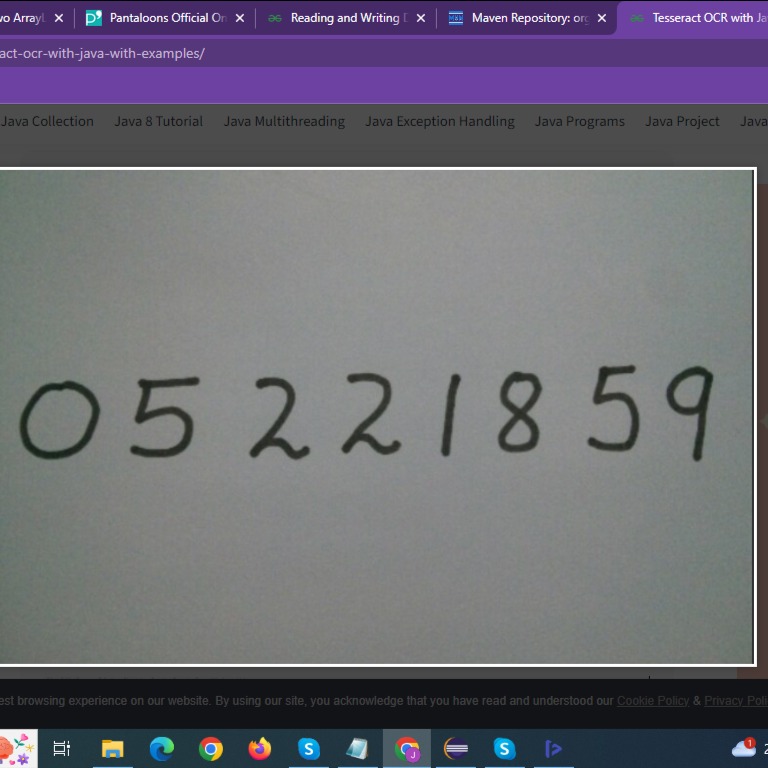Open the blue arrow app in the taskbar
Screen dimensions: 768x768
(553, 748)
